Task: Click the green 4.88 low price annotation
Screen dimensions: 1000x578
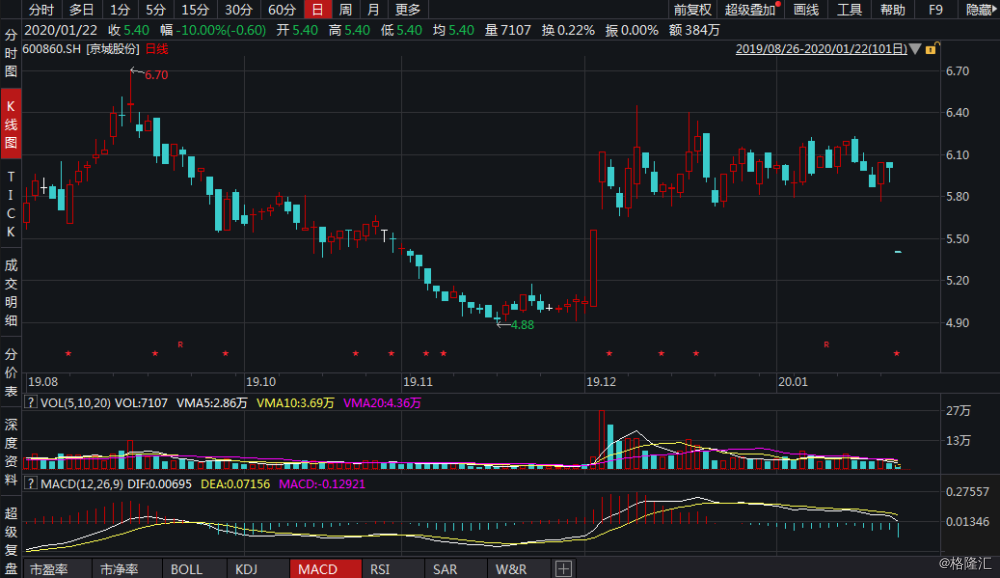Action: tap(522, 325)
